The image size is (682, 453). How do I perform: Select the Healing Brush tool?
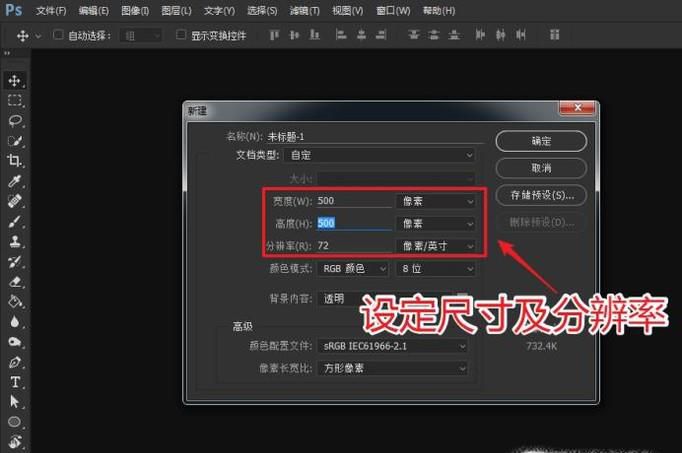[x=15, y=201]
